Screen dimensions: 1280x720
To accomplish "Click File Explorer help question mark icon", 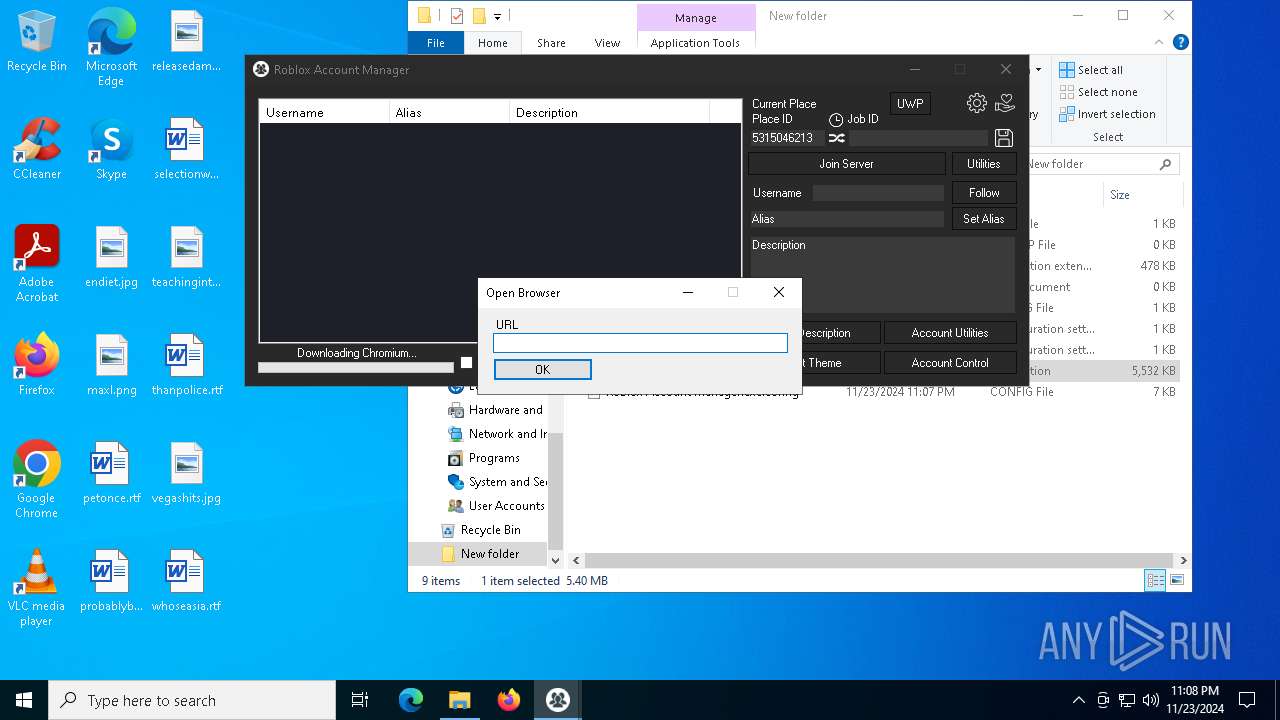I will click(1180, 43).
